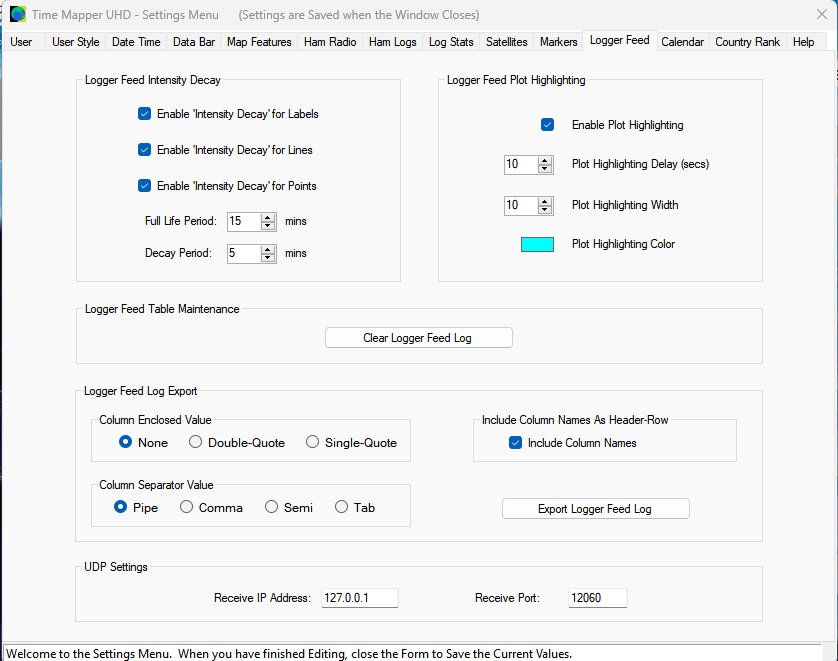
Task: Click the Time Mapper UHD app icon
Action: [x=18, y=14]
